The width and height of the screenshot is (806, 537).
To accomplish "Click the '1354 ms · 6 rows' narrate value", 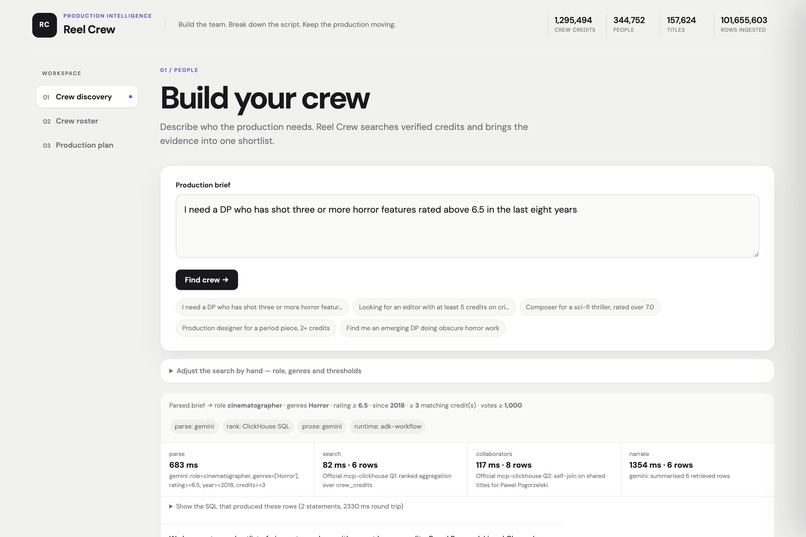I will click(661, 465).
